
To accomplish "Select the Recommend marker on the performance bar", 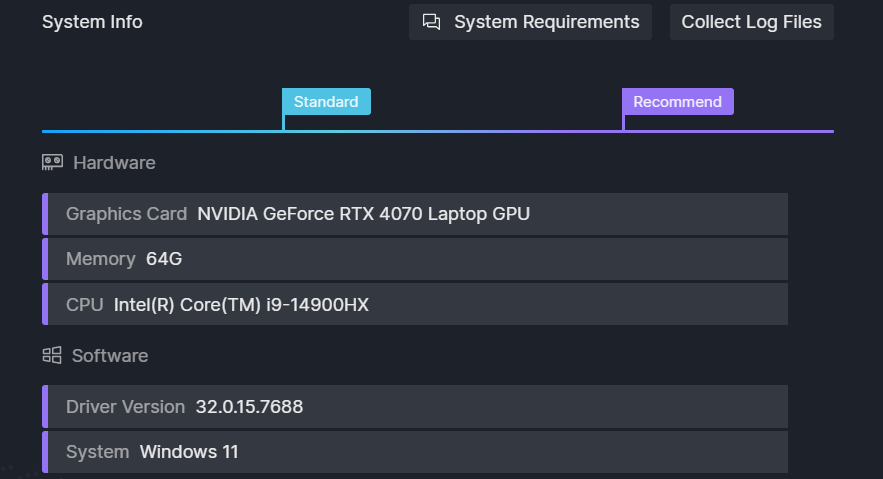I will (x=677, y=102).
